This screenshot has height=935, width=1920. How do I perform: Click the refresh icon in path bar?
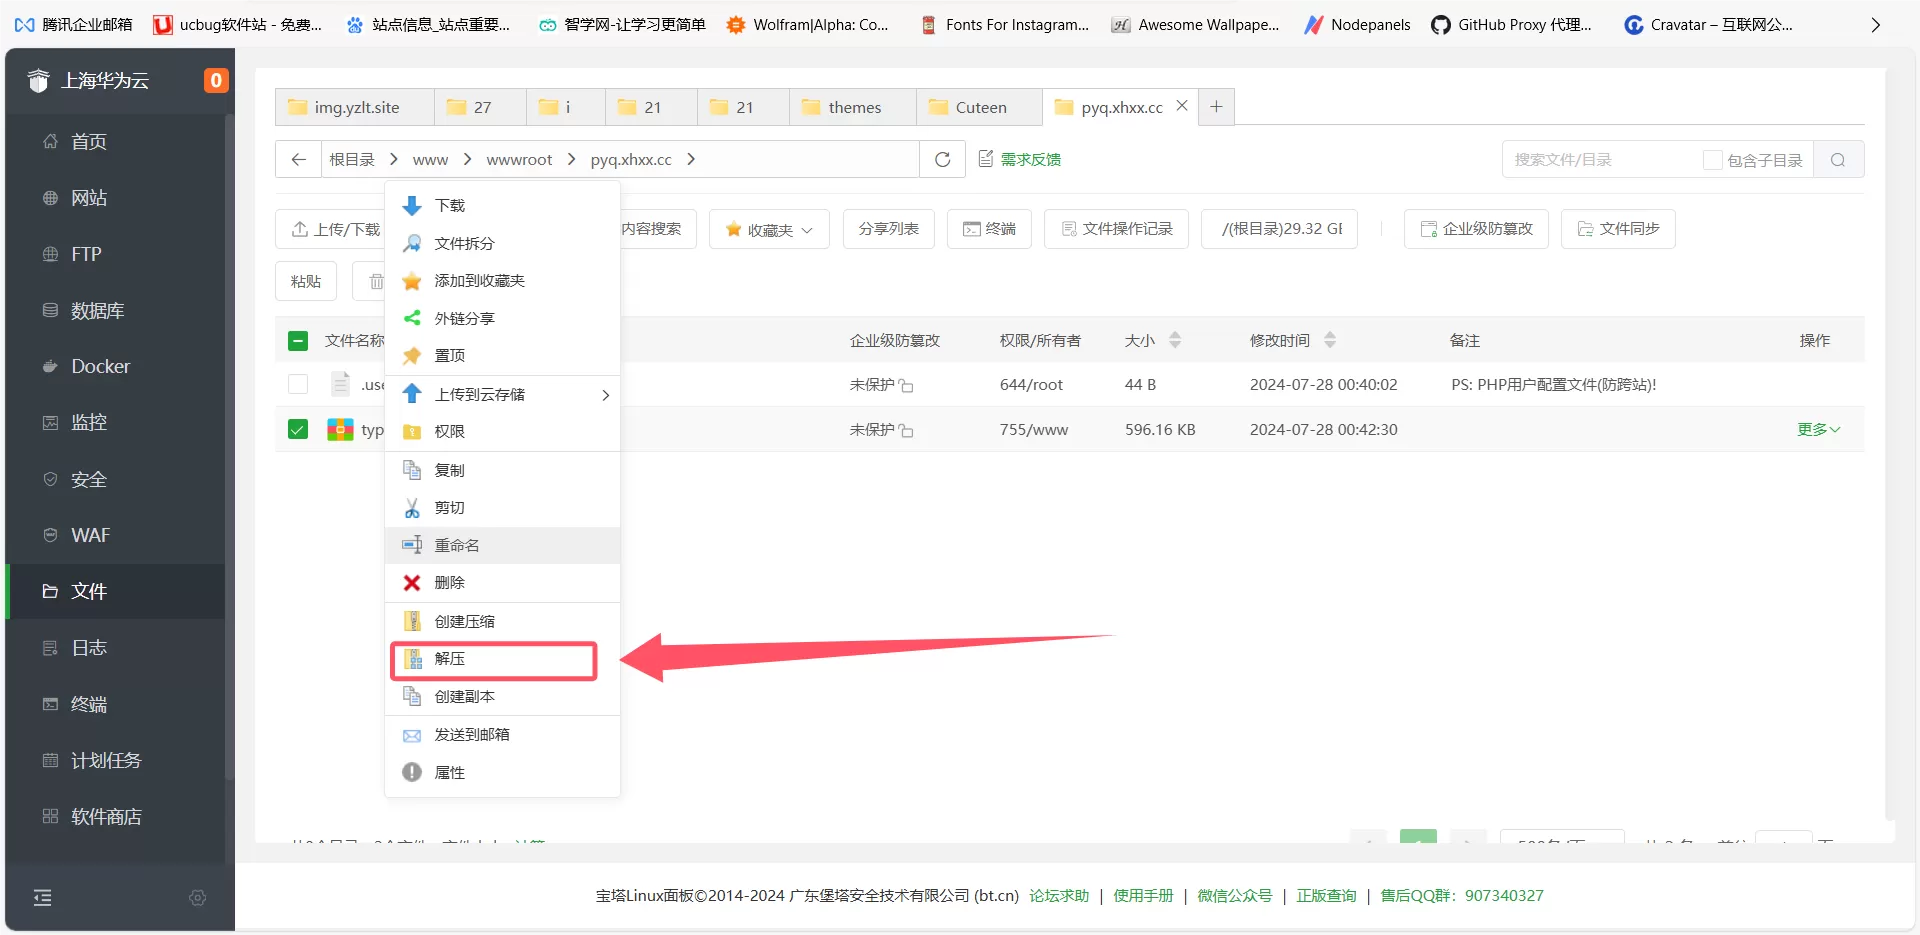[942, 160]
